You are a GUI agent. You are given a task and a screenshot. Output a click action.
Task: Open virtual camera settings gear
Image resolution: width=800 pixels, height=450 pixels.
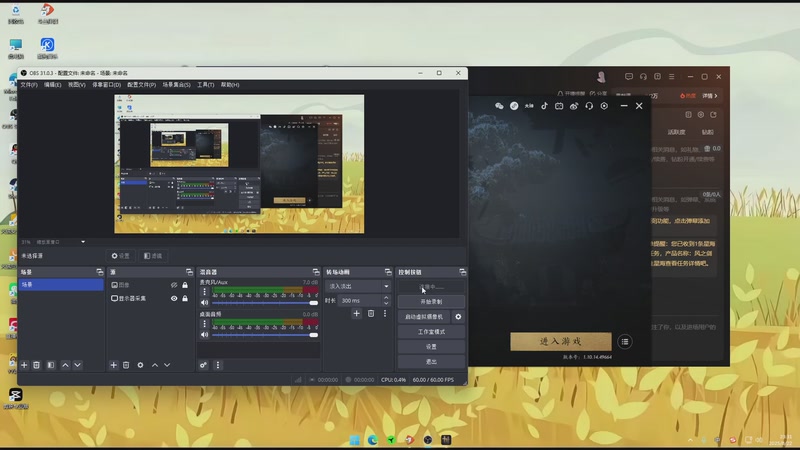pos(458,317)
